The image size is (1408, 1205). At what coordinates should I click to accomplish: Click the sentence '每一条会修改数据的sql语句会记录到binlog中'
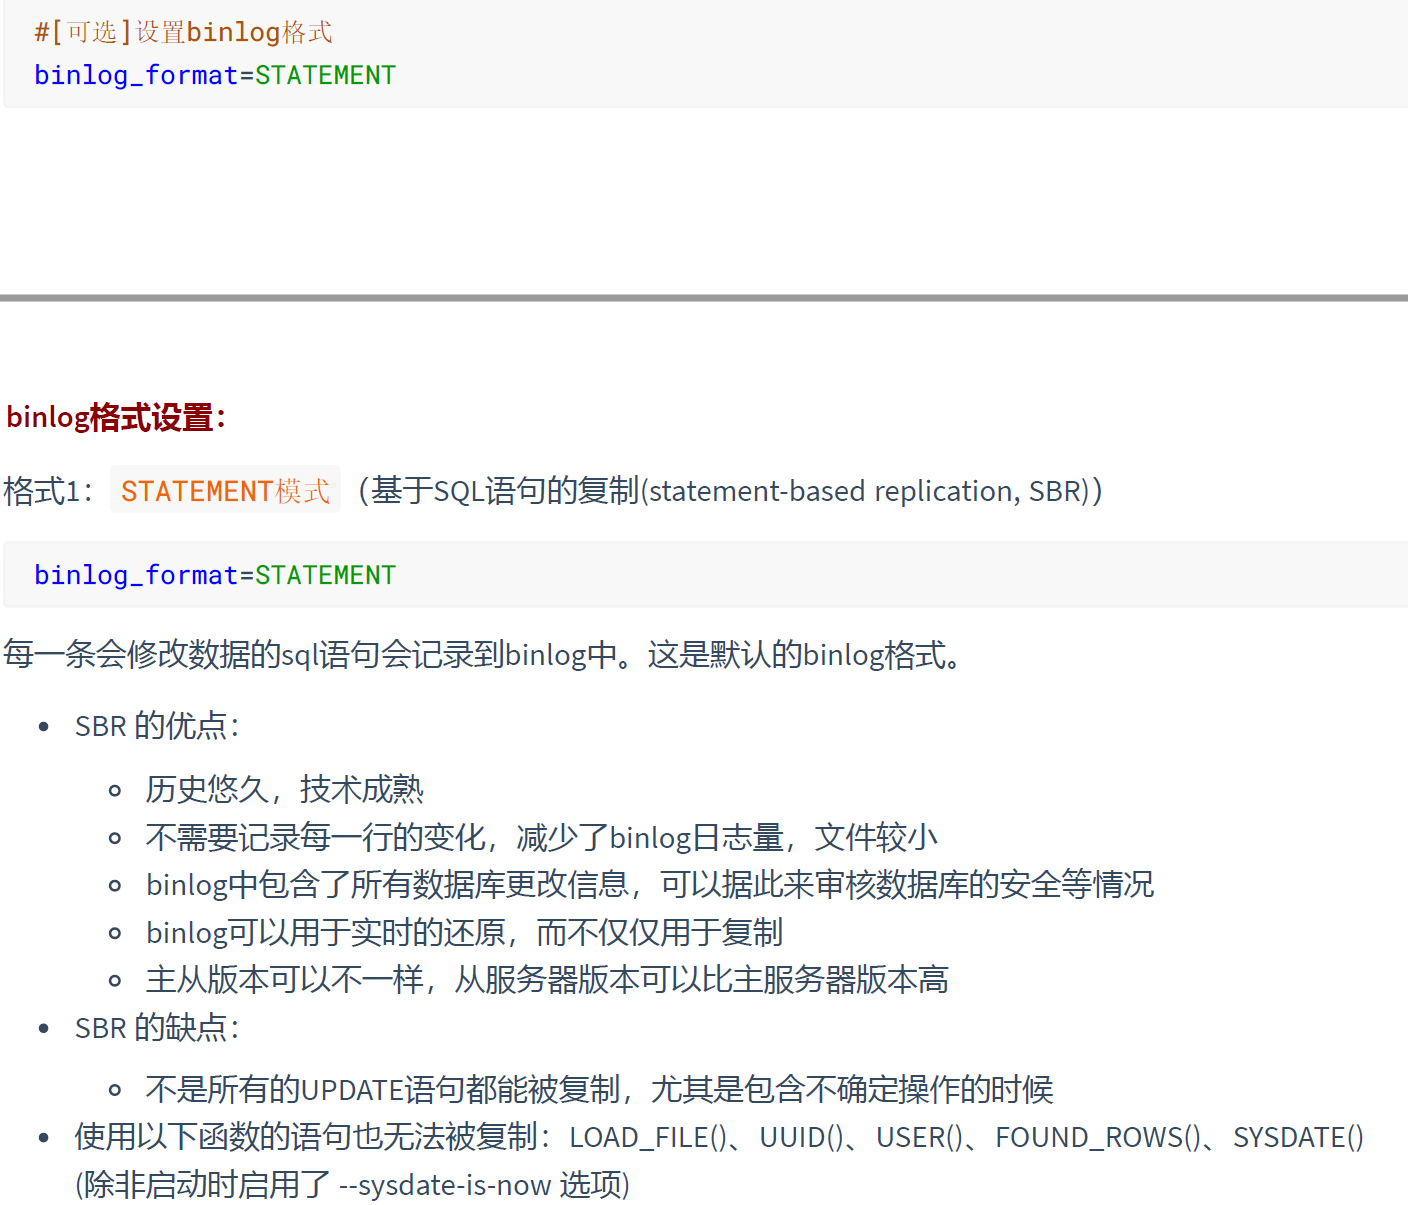pyautogui.click(x=310, y=655)
